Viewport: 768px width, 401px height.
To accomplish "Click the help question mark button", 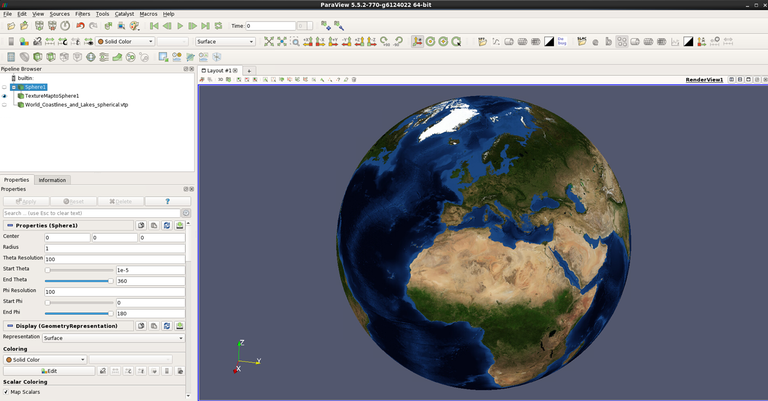I will pos(167,201).
